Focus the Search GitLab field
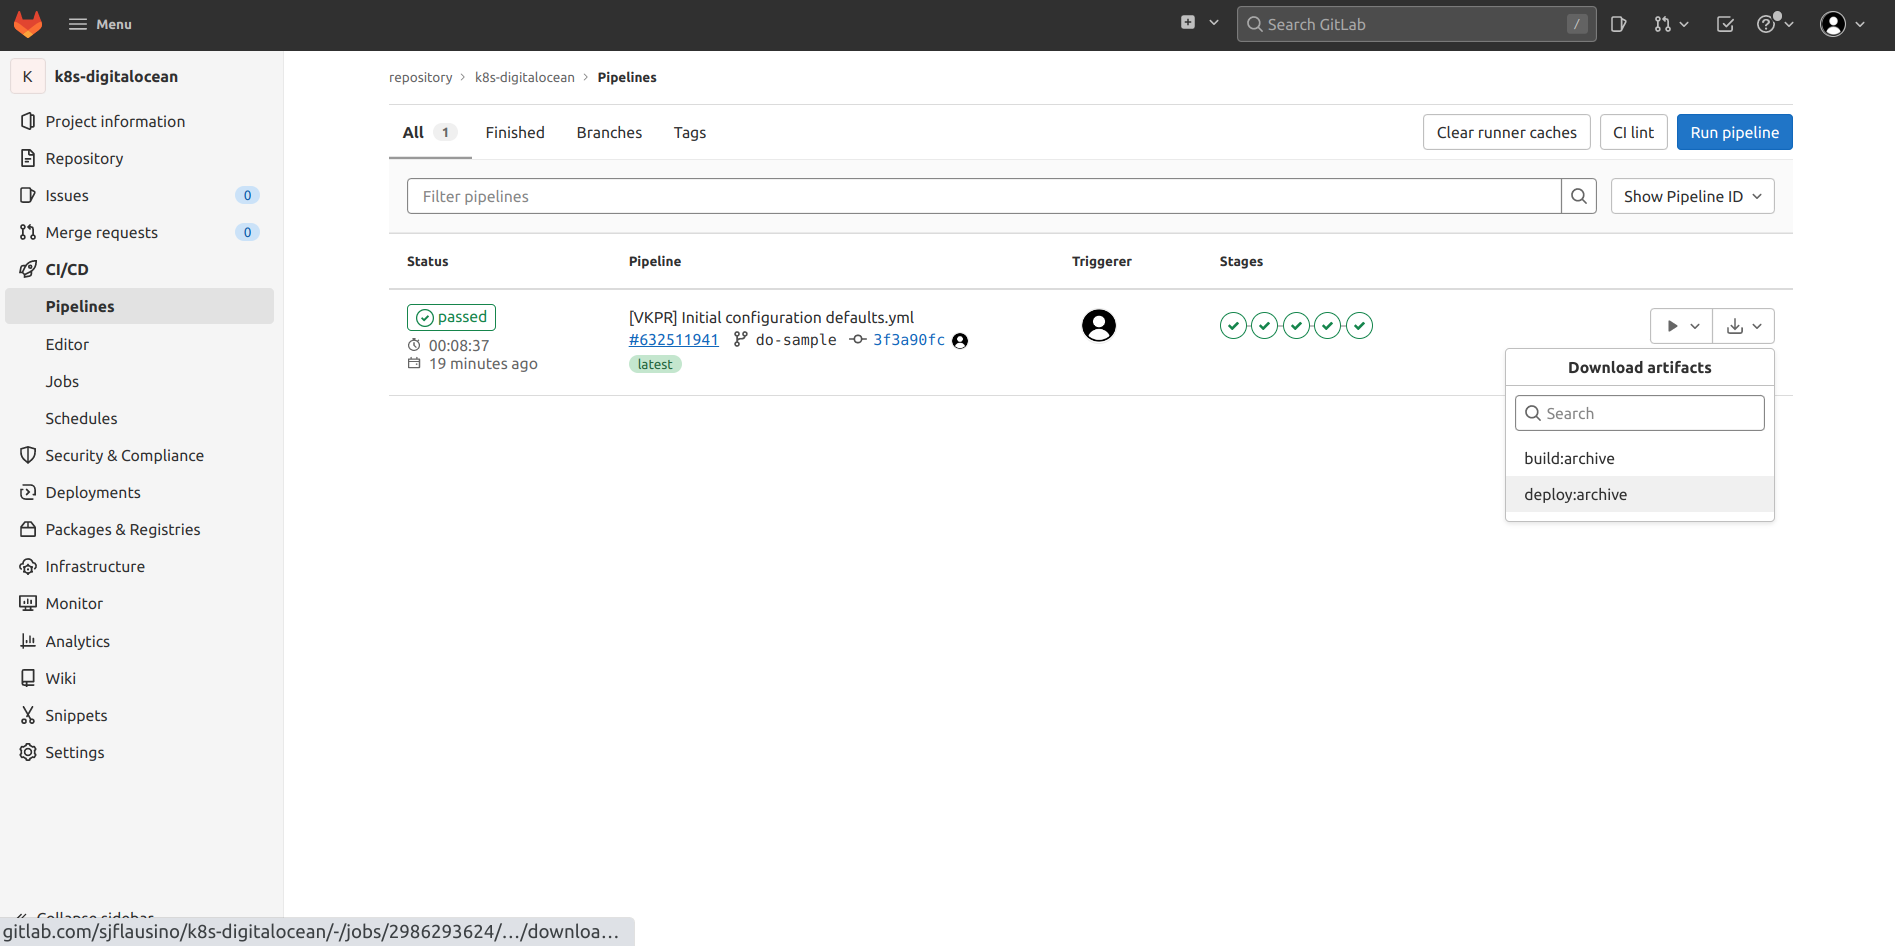This screenshot has width=1895, height=946. (1416, 24)
